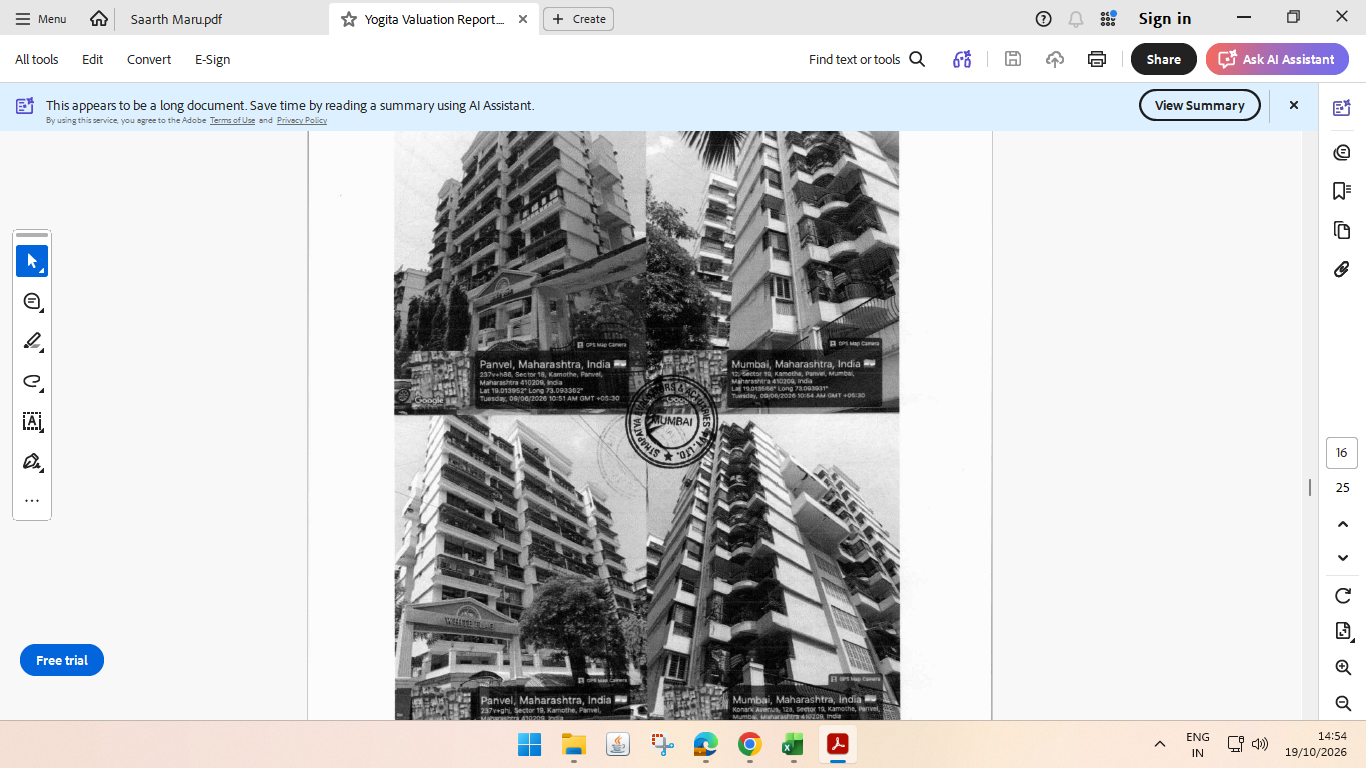Star the Yogita Valuation Report document
This screenshot has width=1366, height=768.
[349, 19]
